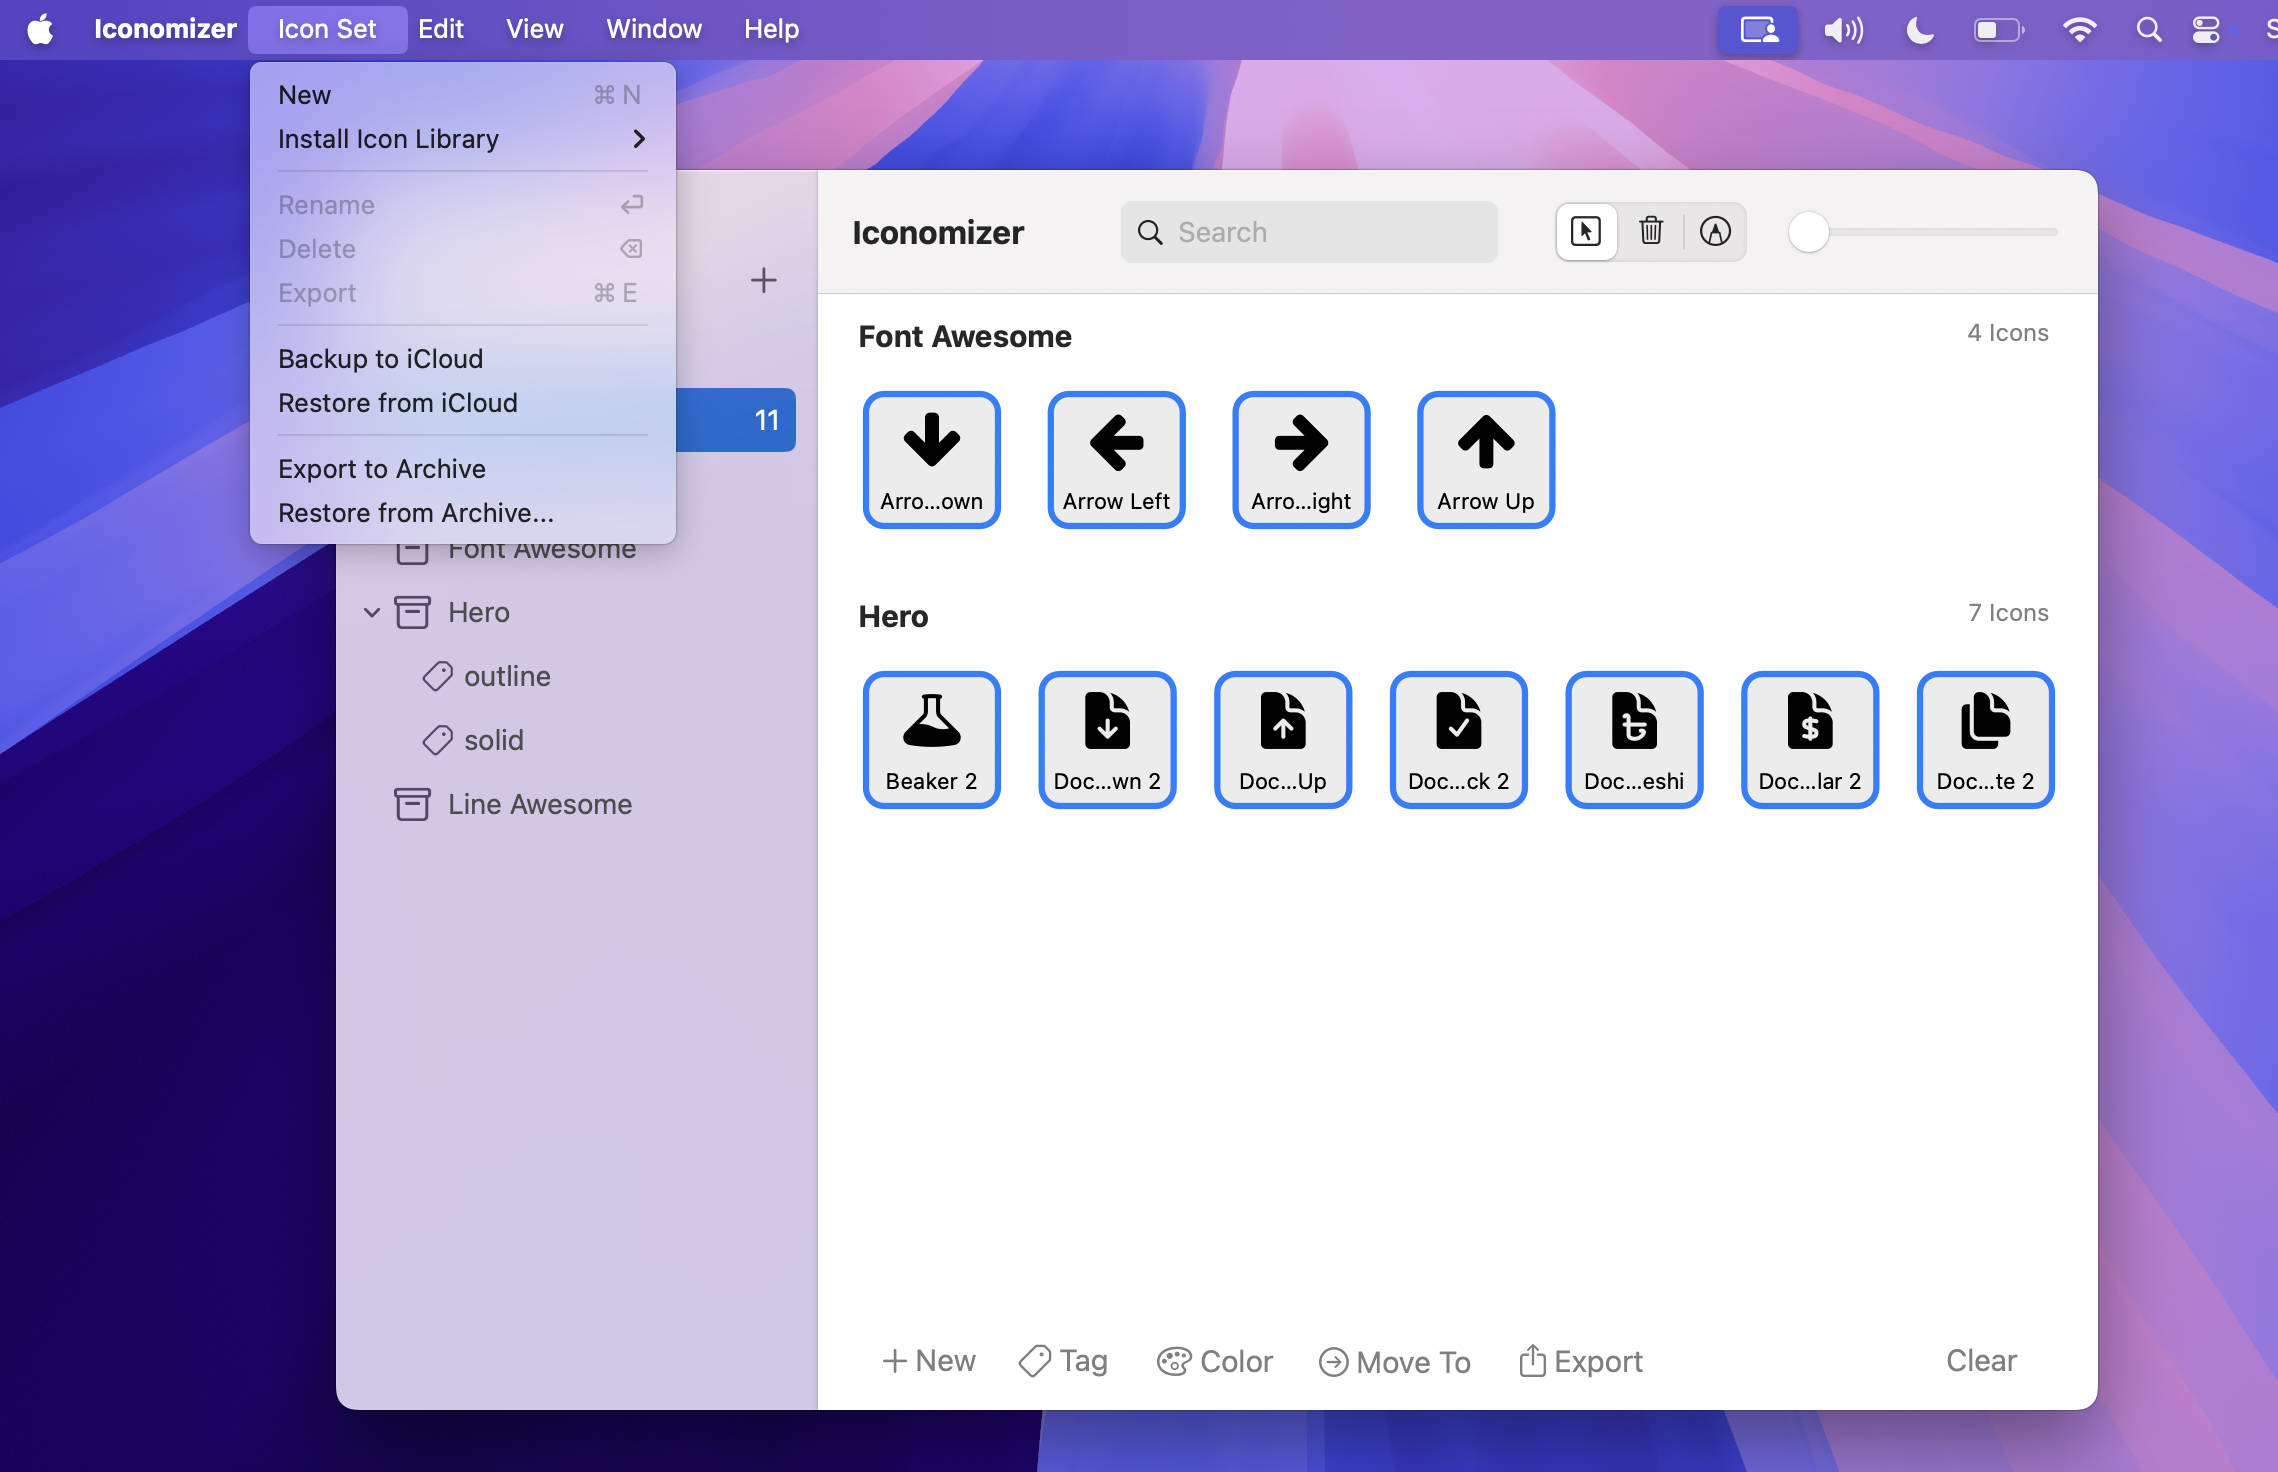Choose Backup to iCloud from the menu
This screenshot has width=2278, height=1472.
[380, 358]
